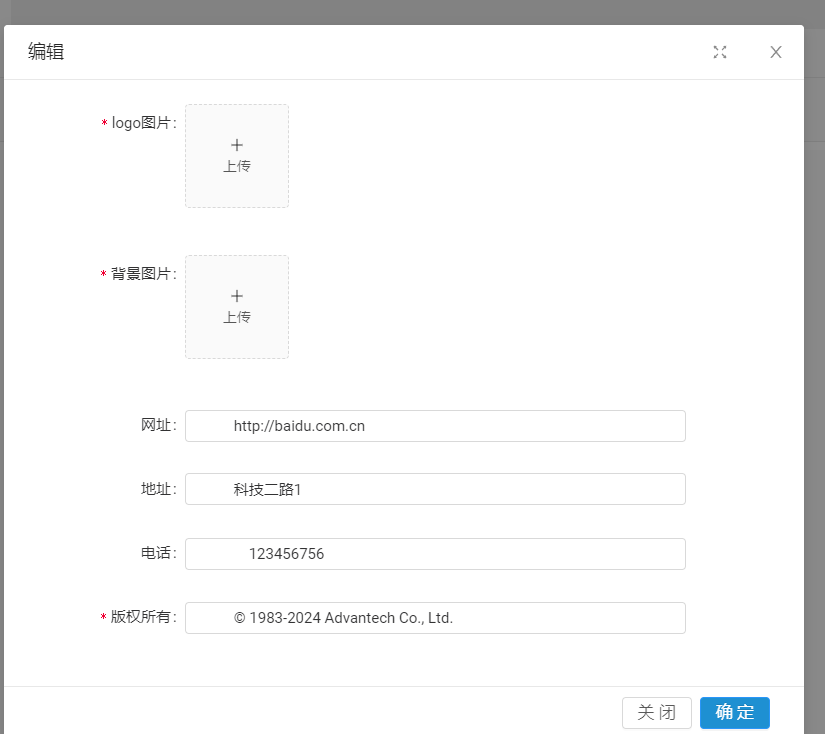Focus the 网址 field with http://baidu.com.cn

pyautogui.click(x=435, y=426)
